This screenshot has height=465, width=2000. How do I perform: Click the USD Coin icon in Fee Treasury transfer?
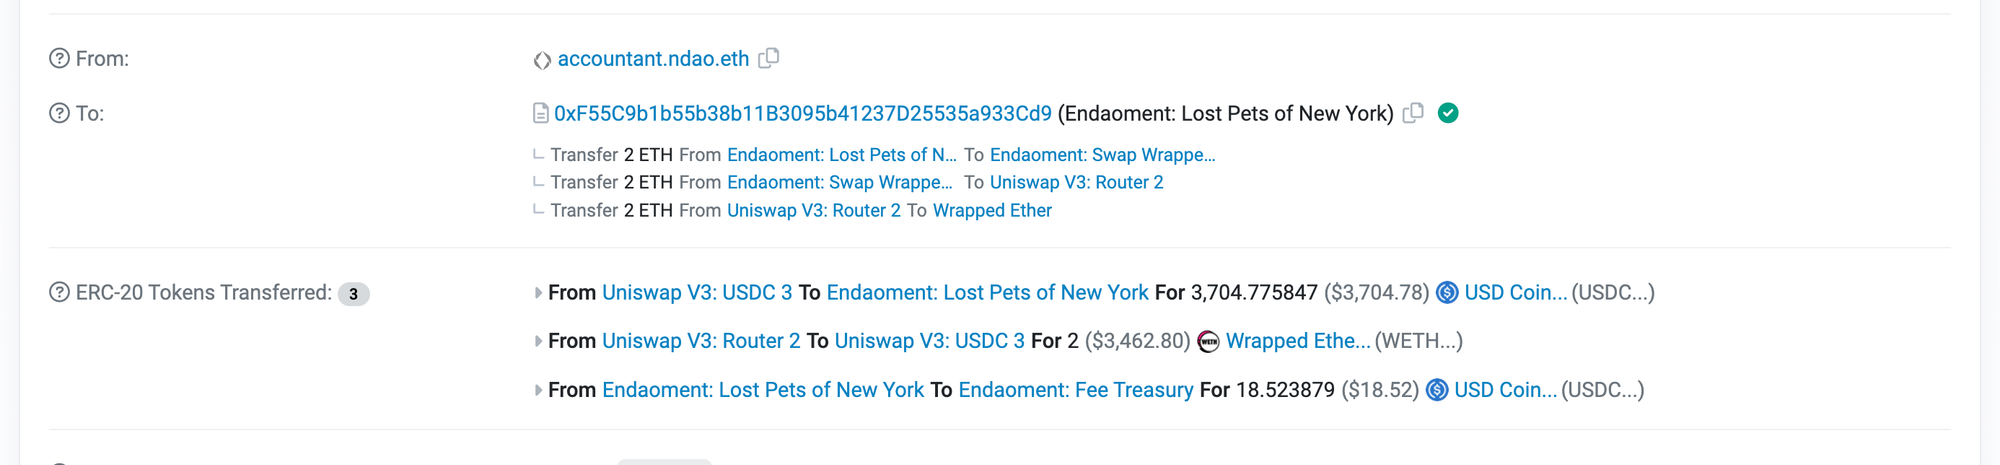pos(1437,390)
